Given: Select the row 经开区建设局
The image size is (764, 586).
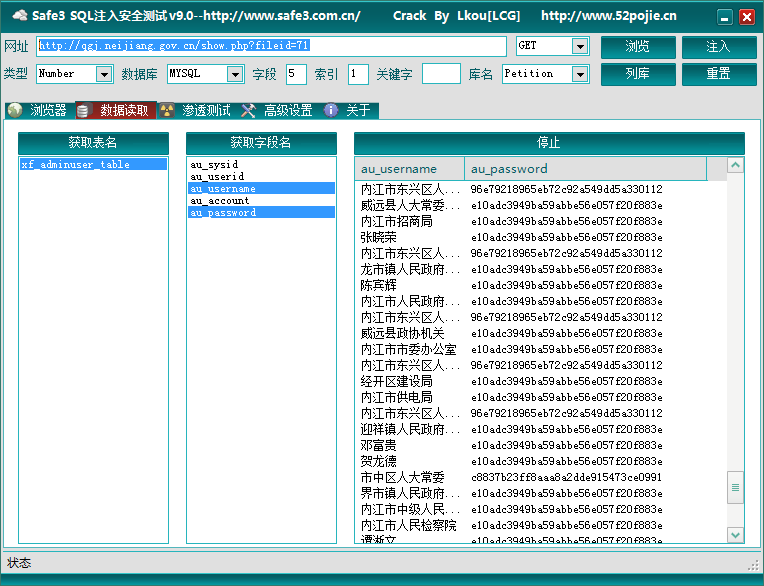Looking at the screenshot, I should coord(540,381).
